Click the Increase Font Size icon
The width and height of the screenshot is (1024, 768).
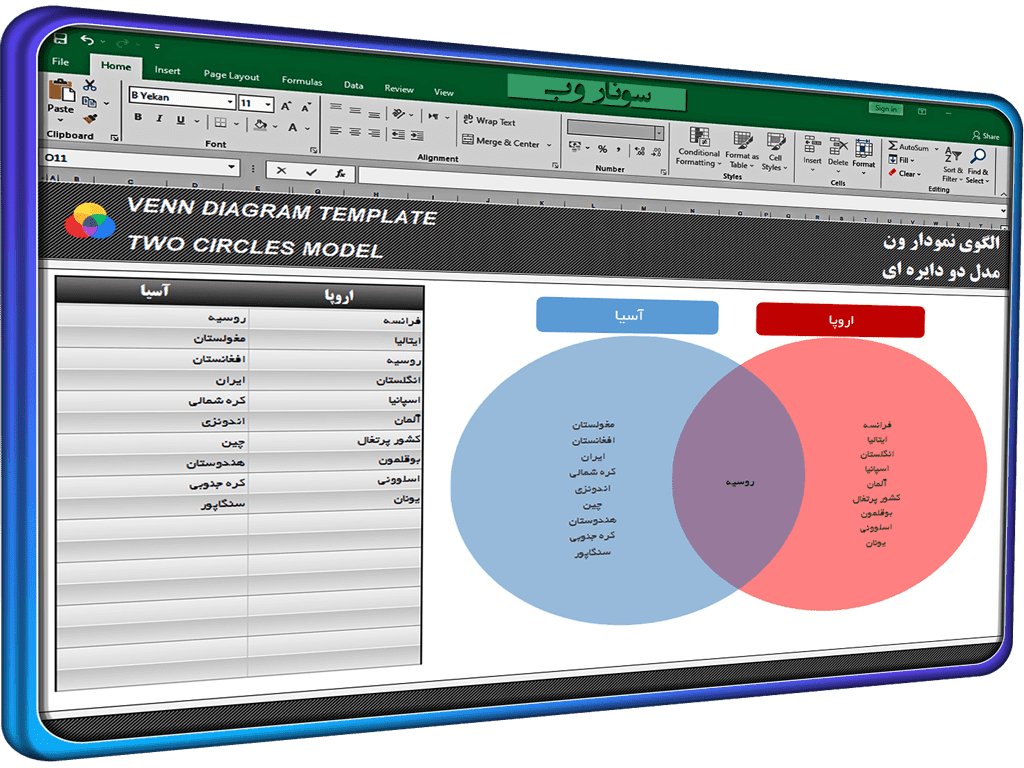point(286,106)
